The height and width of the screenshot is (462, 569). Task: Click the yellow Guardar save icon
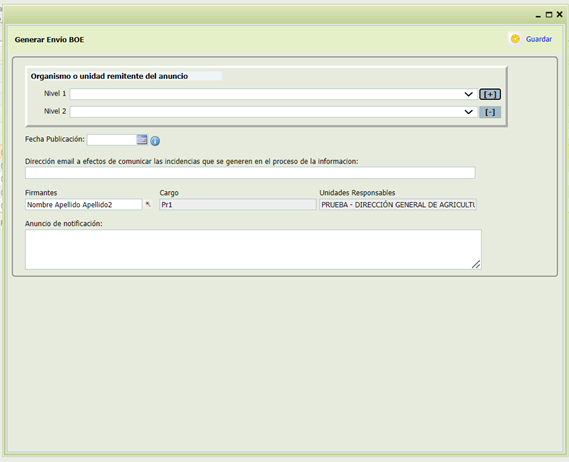click(x=515, y=39)
